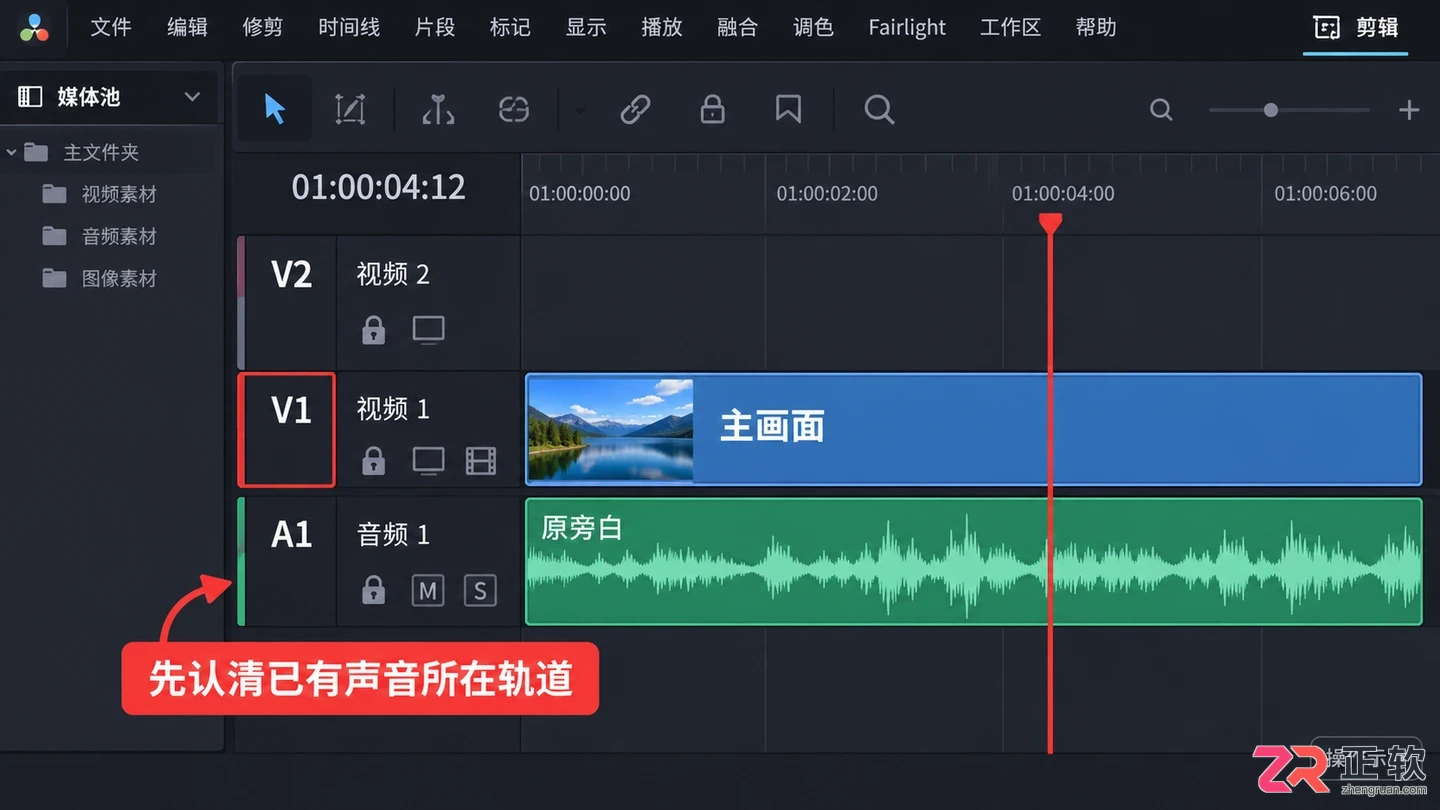Lock the 视频 1 track
1440x810 pixels.
point(373,460)
